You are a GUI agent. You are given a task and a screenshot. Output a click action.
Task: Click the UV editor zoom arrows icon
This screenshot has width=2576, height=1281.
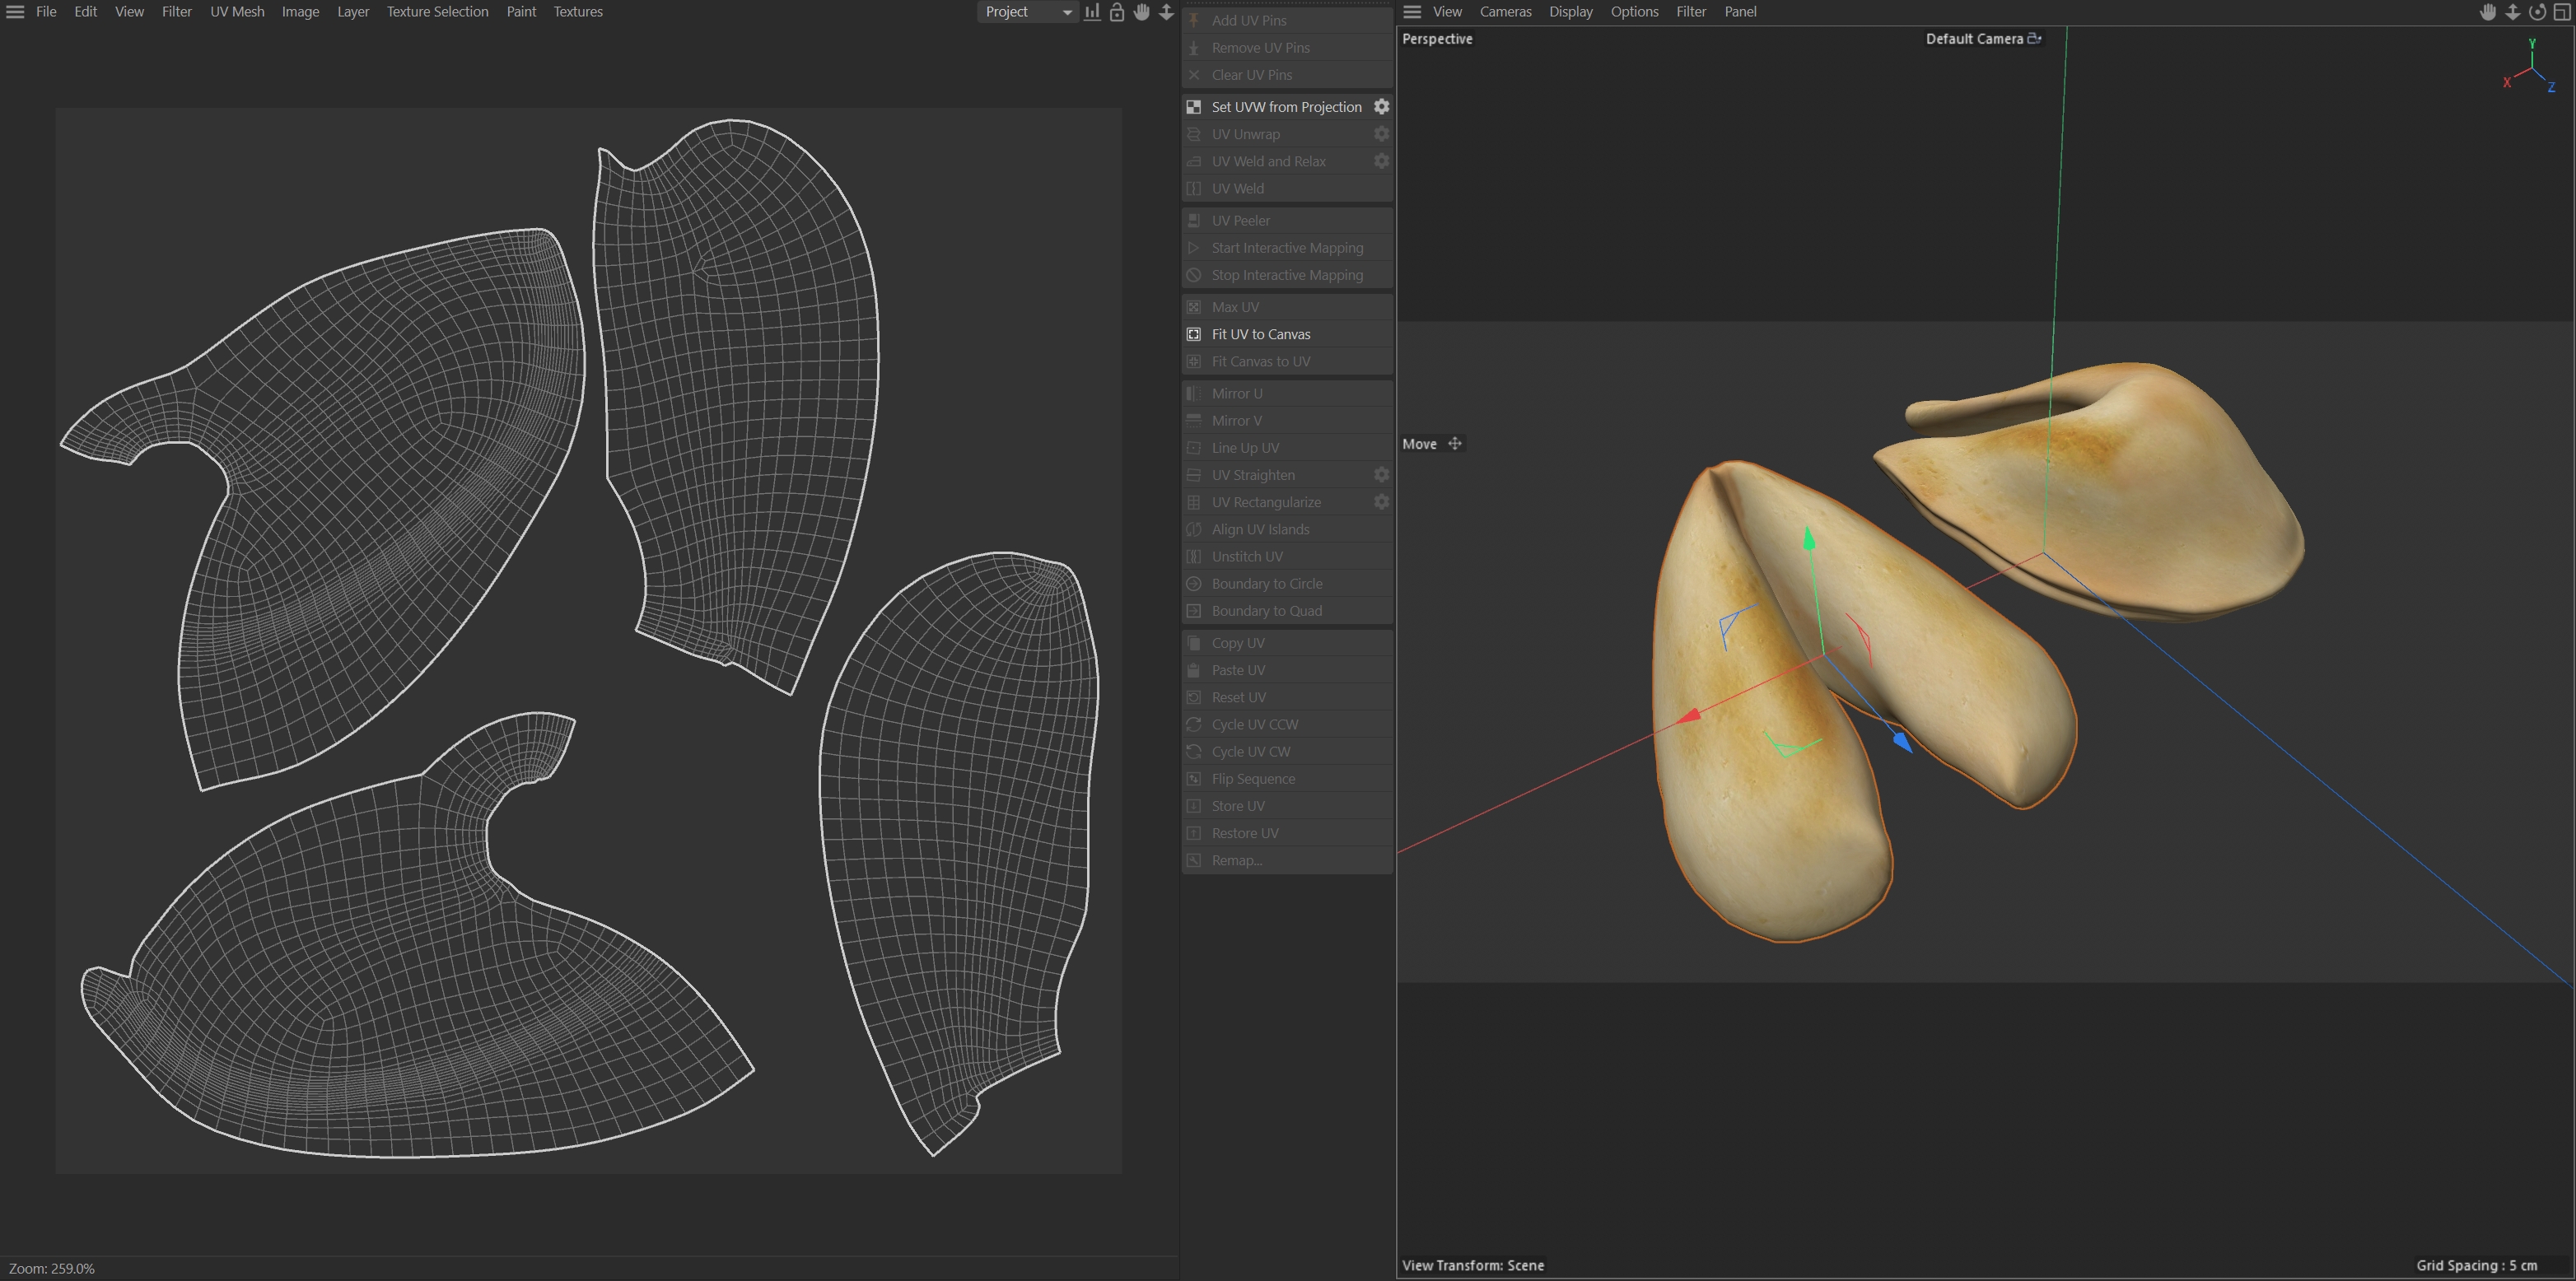pos(1166,12)
